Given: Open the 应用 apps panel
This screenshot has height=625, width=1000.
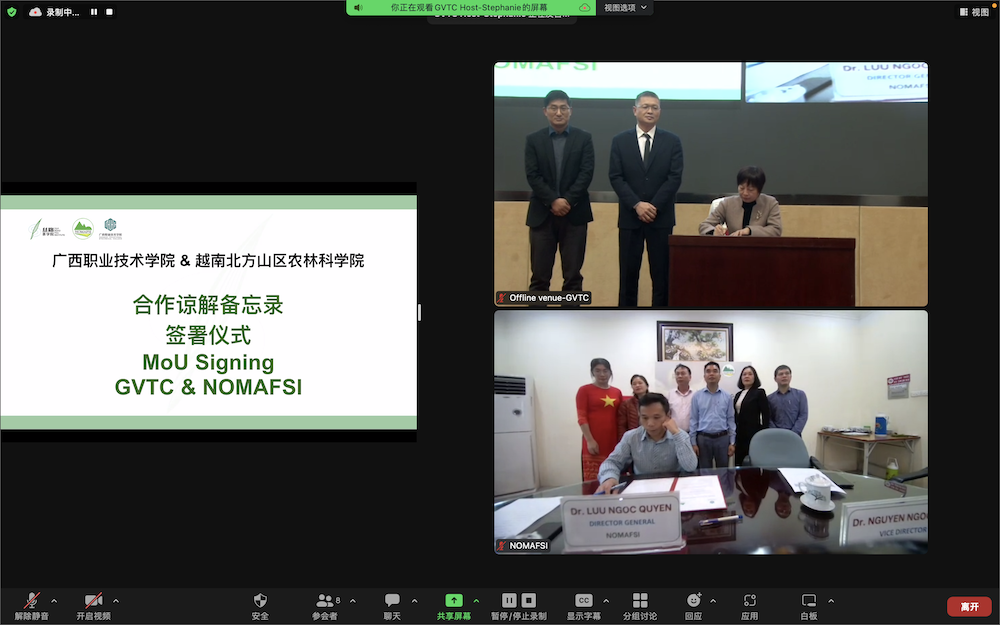Looking at the screenshot, I should [750, 600].
